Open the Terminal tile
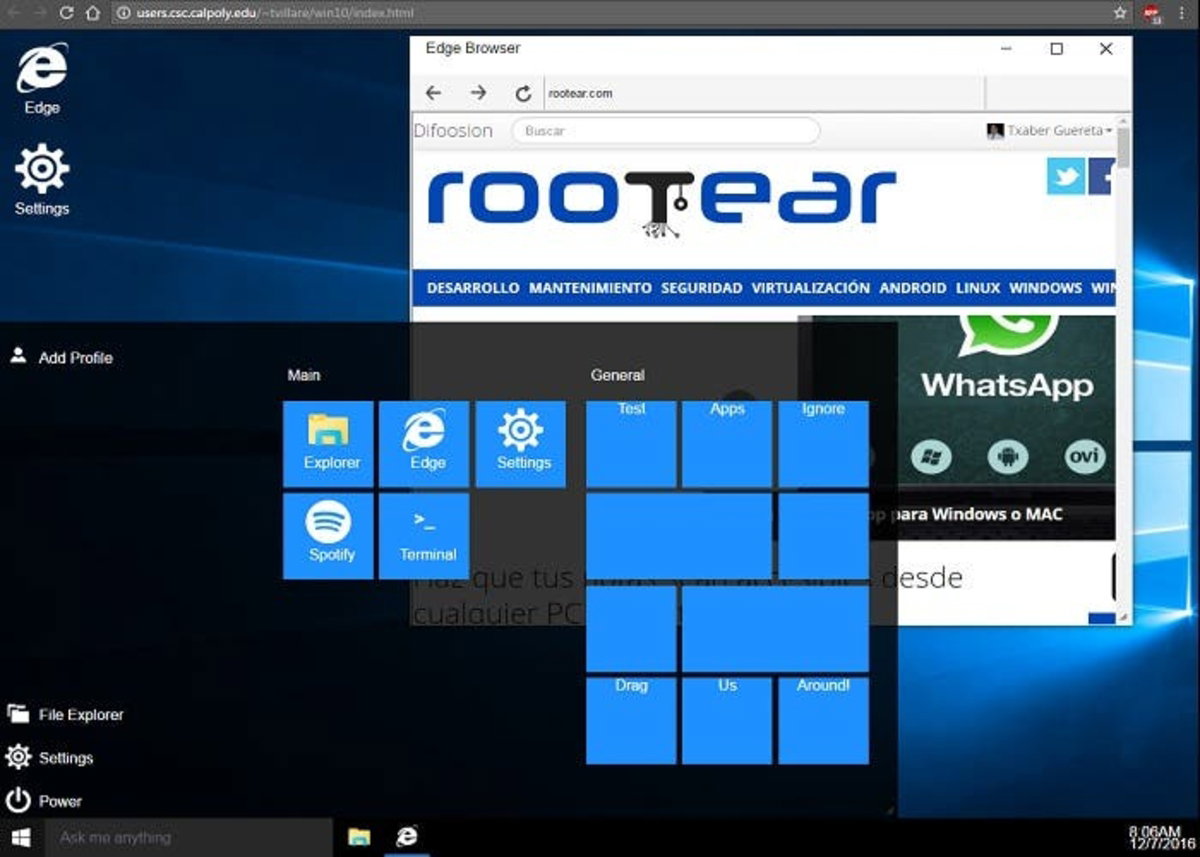Image resolution: width=1200 pixels, height=857 pixels. (x=424, y=536)
